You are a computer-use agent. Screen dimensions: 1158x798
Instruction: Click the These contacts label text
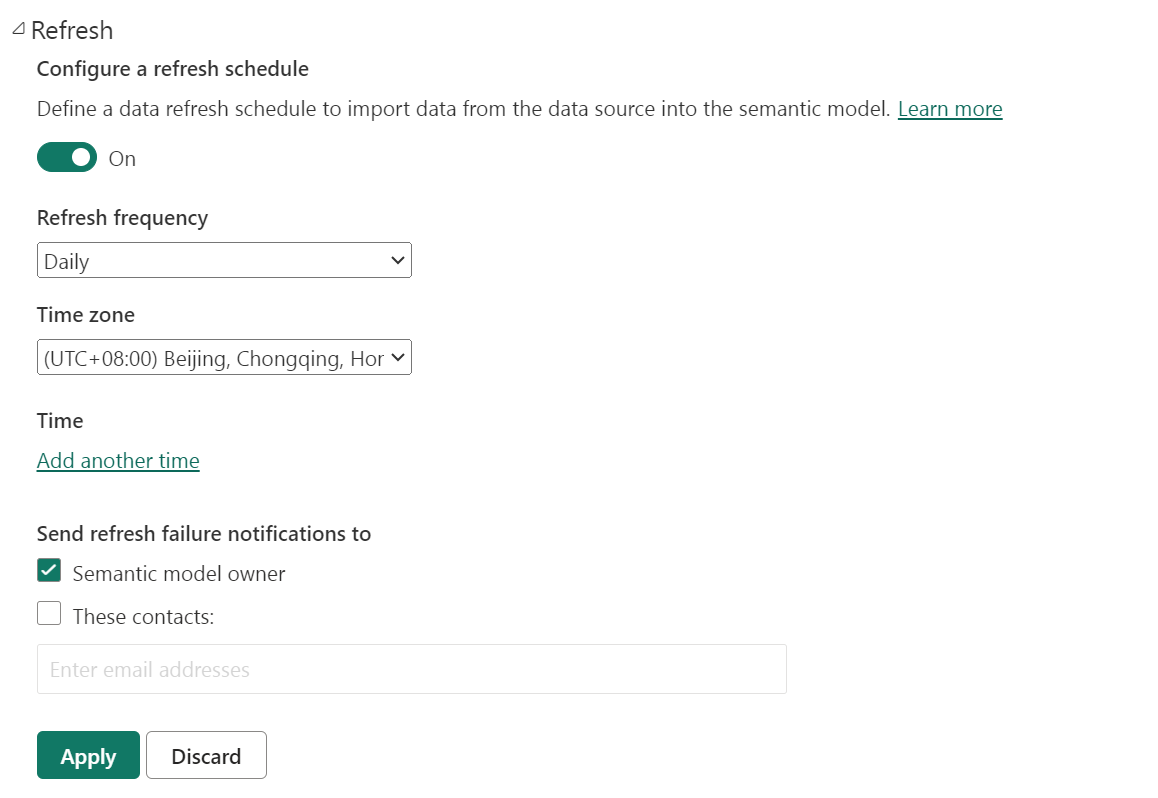pos(143,617)
